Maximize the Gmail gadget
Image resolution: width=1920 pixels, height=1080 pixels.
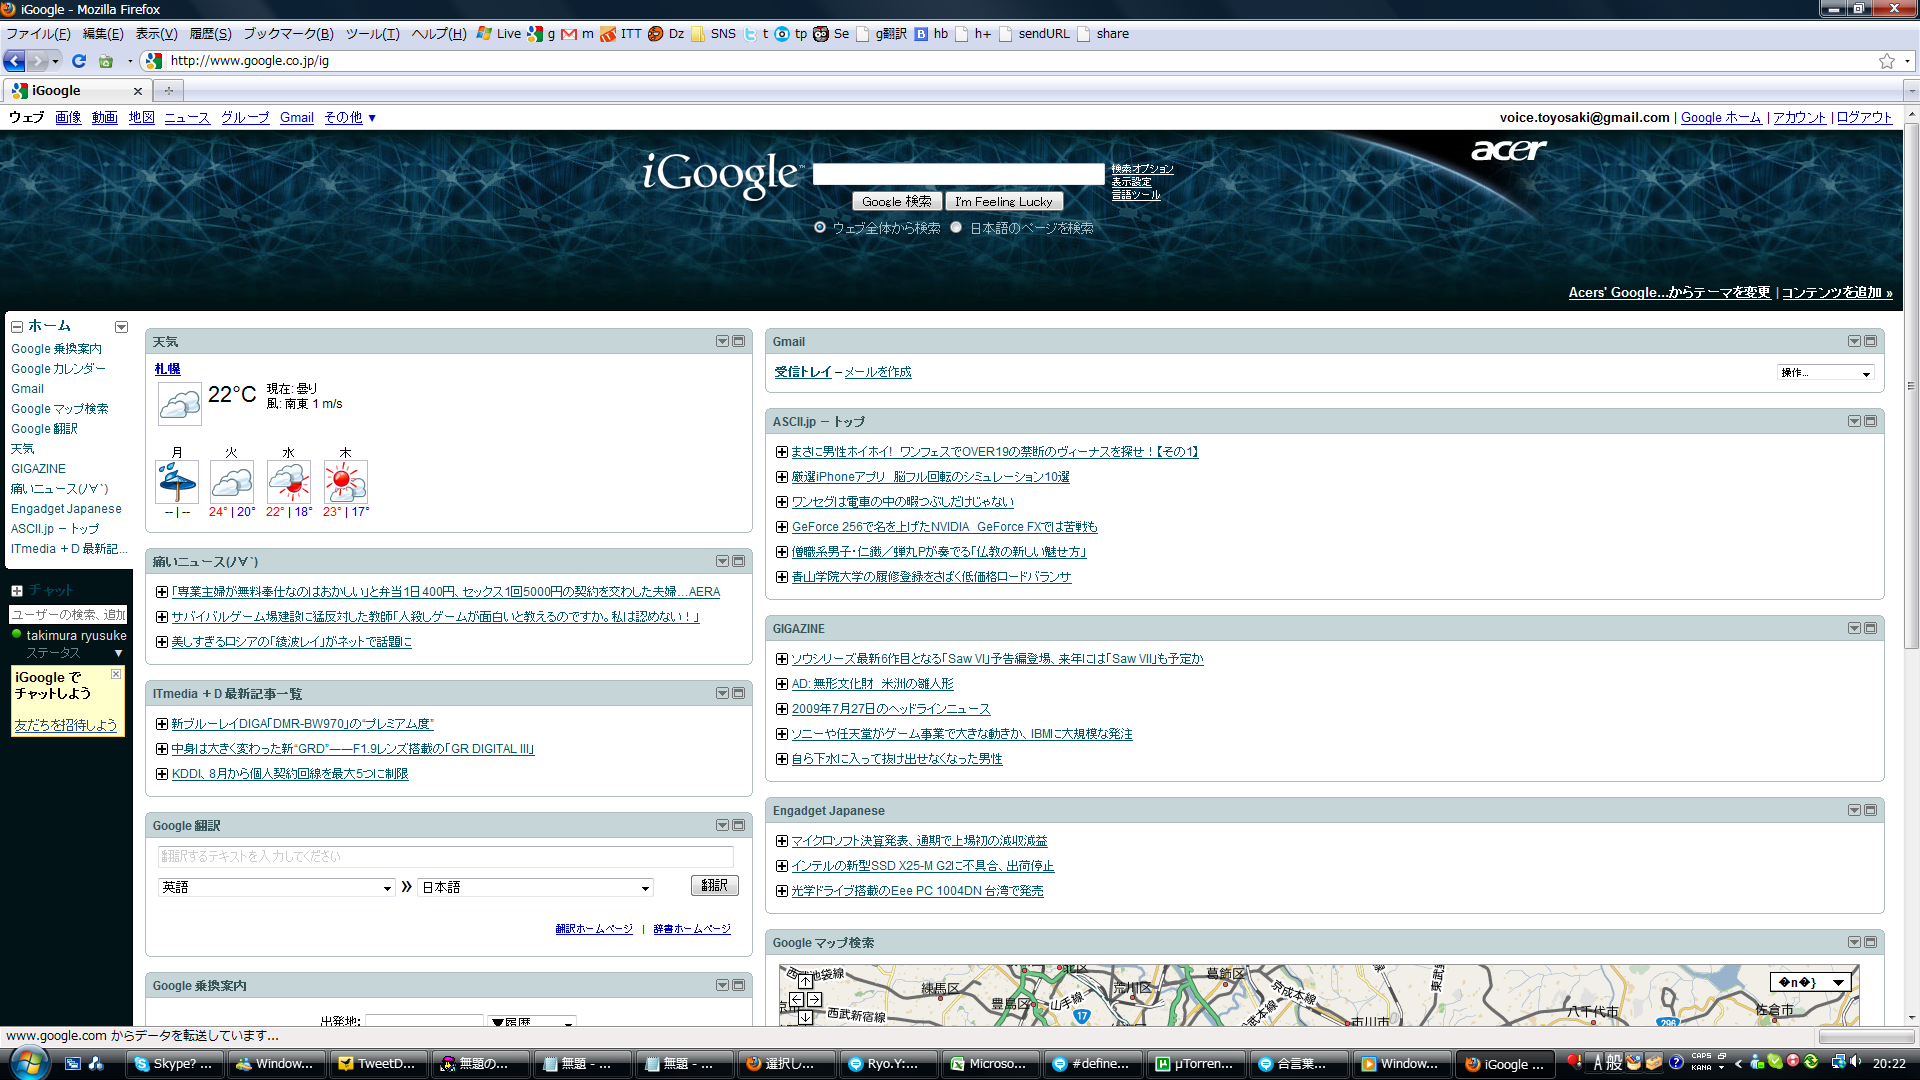click(1870, 341)
